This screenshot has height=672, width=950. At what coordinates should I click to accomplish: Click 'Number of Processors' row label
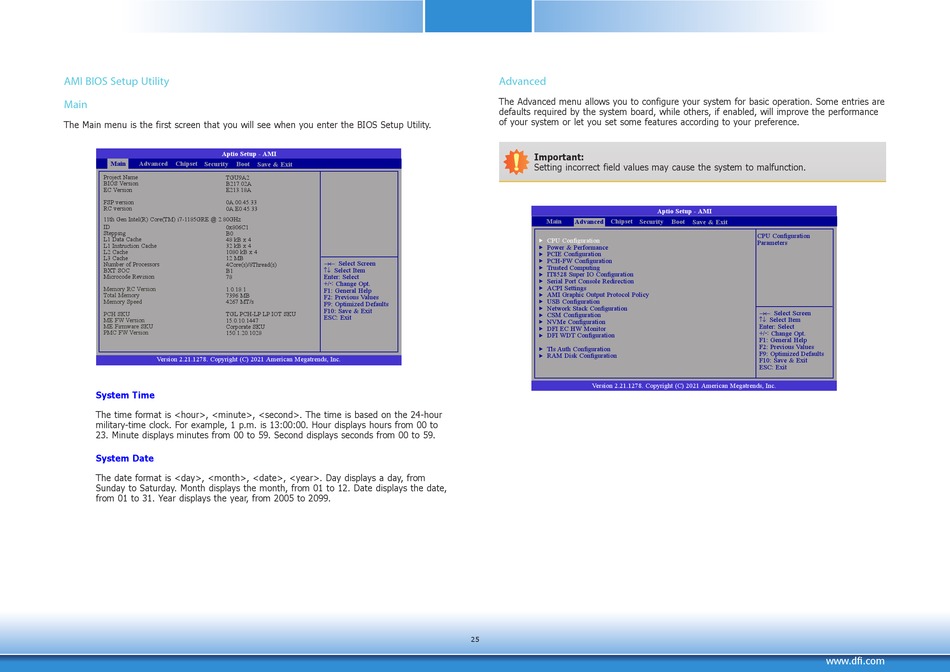131,264
